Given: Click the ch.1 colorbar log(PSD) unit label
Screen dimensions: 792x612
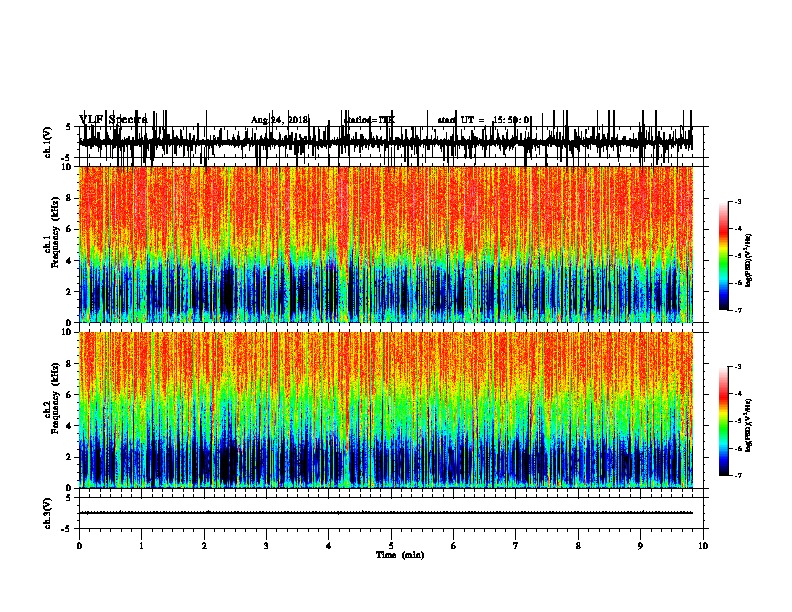Looking at the screenshot, I should pos(749,261).
